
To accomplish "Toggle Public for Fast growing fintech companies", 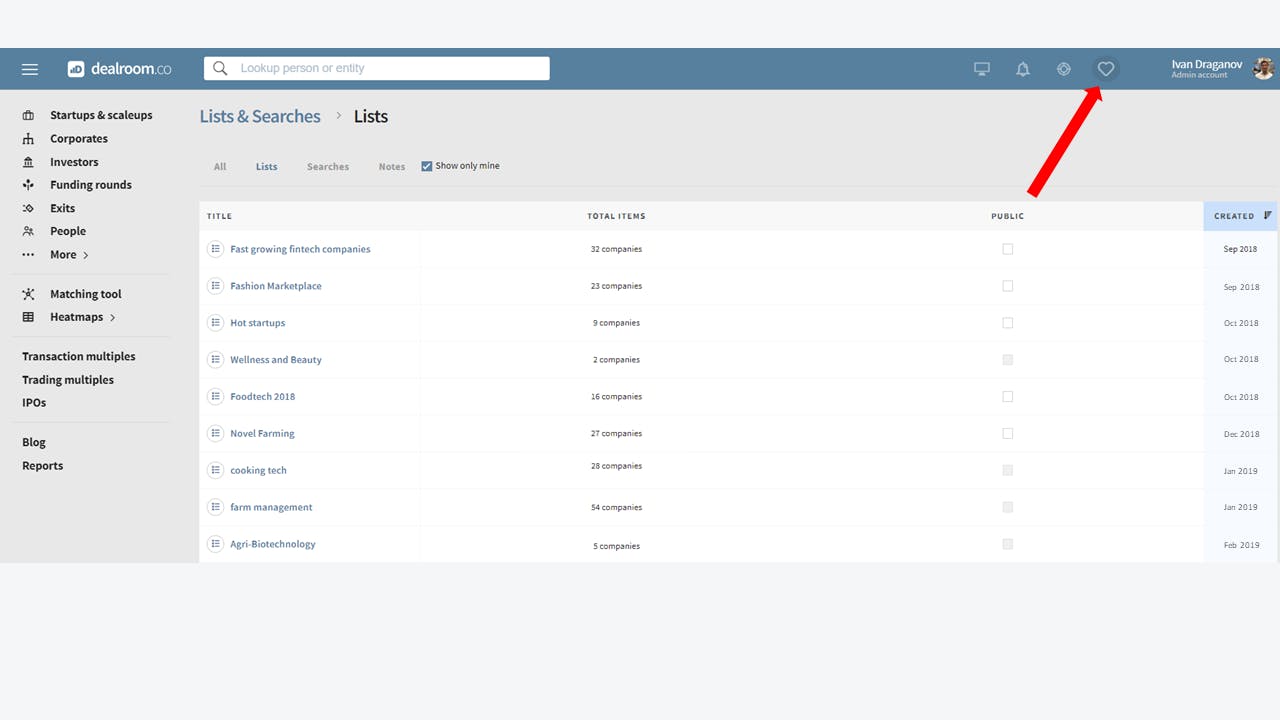I will tap(1007, 249).
